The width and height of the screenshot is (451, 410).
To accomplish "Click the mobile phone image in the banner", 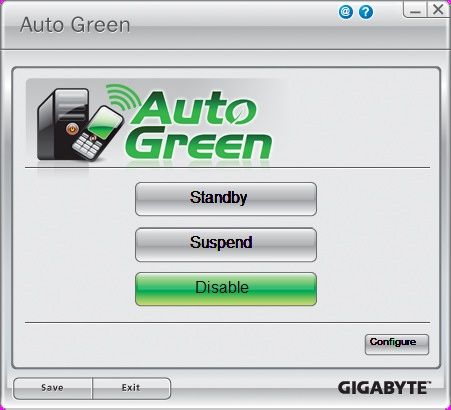I will [x=98, y=133].
